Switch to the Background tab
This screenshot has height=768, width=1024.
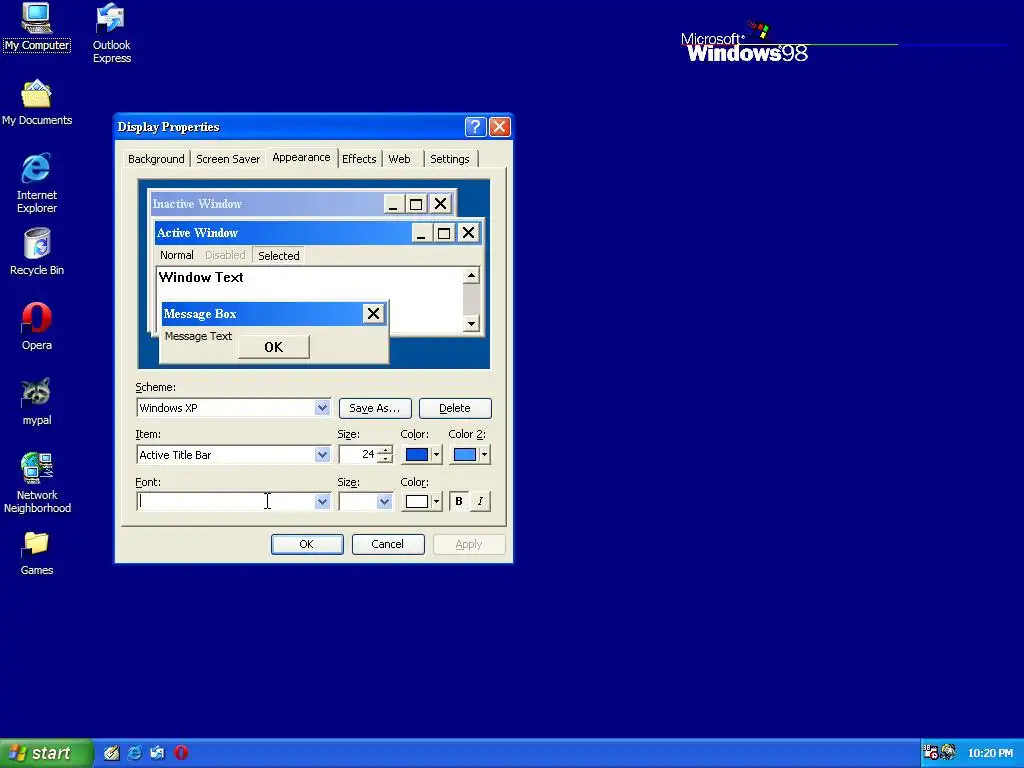click(x=156, y=159)
